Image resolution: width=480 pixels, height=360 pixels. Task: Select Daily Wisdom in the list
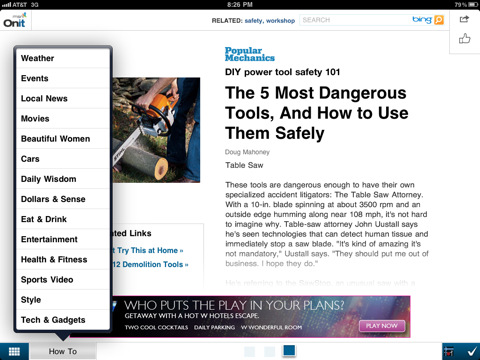point(63,179)
